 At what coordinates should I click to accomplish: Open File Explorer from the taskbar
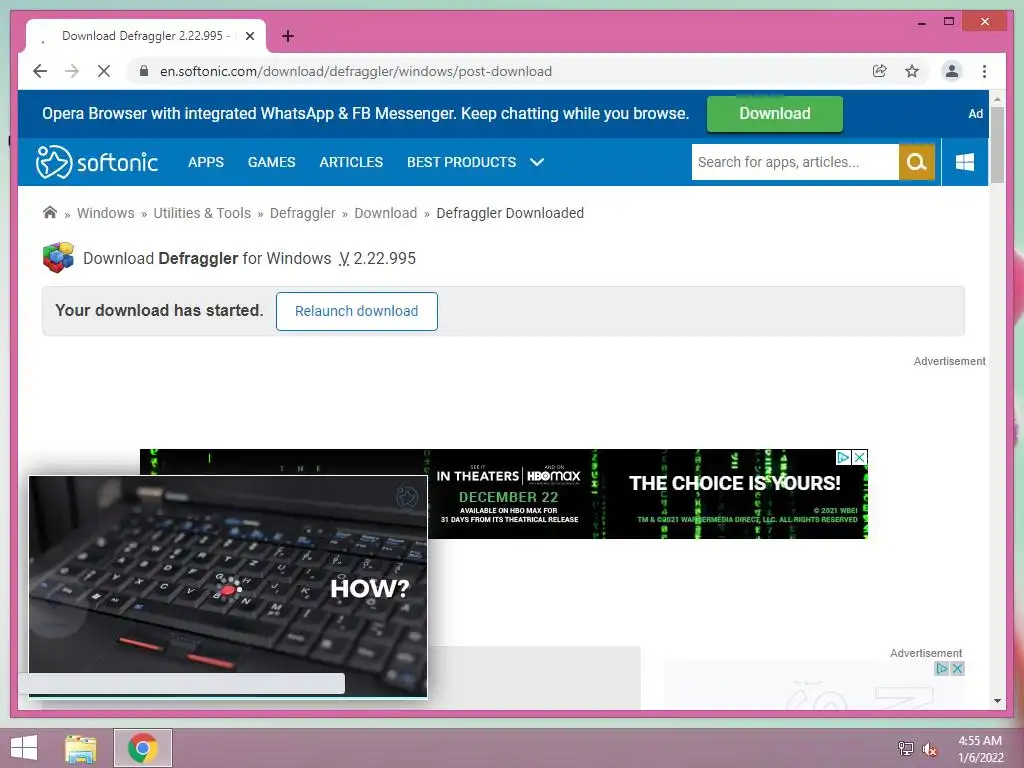click(81, 748)
